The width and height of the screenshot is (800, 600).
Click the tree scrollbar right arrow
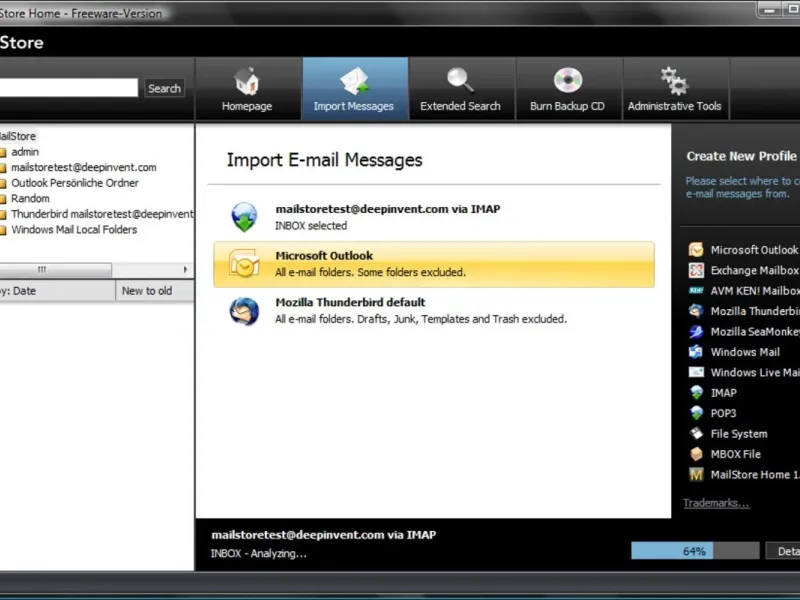[x=185, y=269]
